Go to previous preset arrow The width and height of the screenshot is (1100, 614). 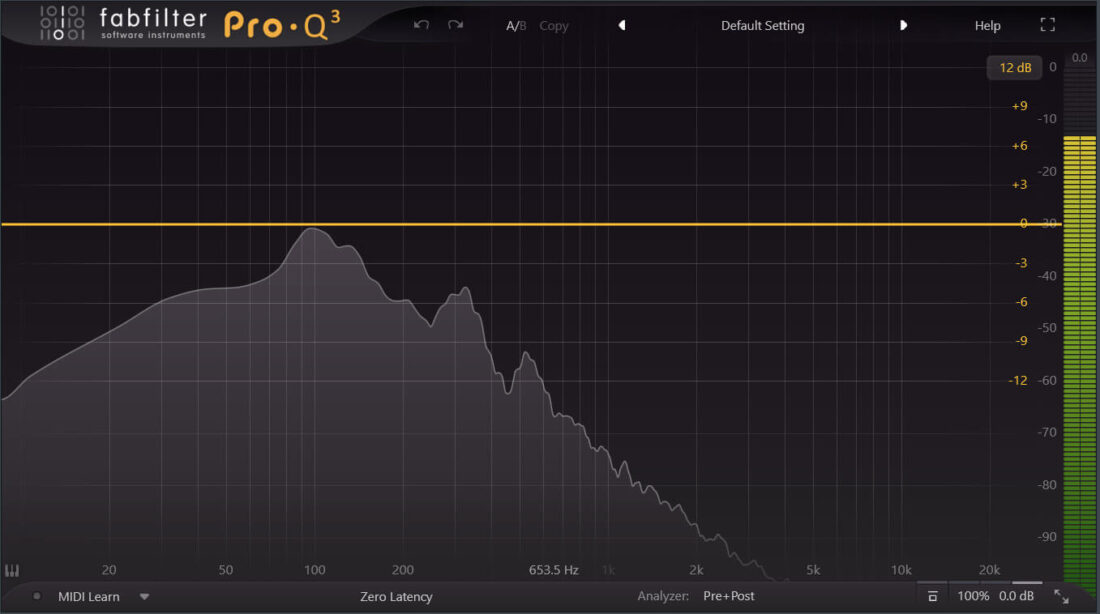tap(622, 25)
